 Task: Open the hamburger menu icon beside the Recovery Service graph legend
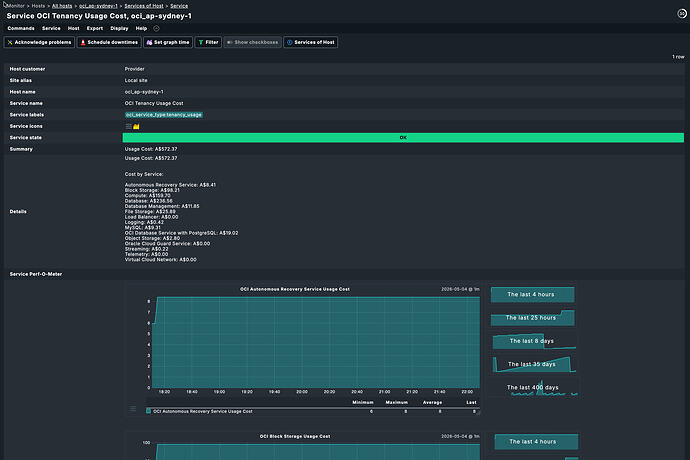click(x=133, y=409)
